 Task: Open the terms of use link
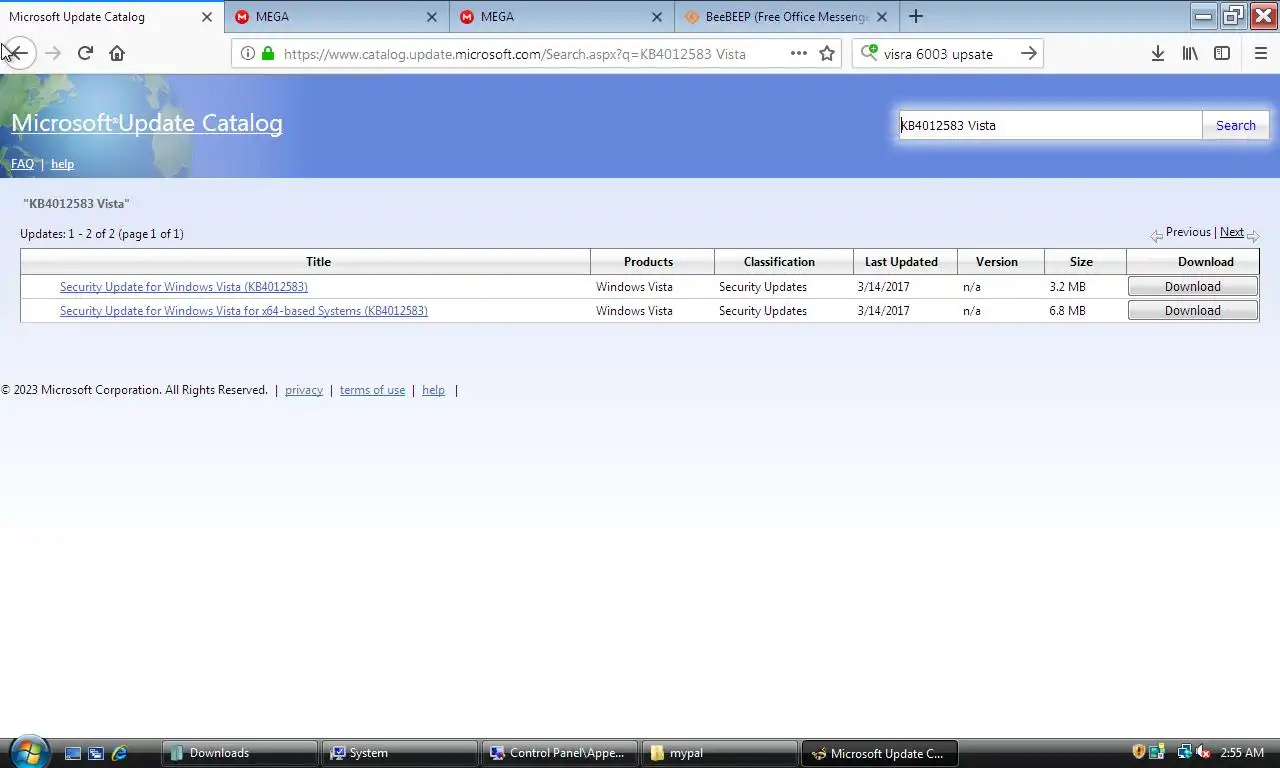(372, 390)
